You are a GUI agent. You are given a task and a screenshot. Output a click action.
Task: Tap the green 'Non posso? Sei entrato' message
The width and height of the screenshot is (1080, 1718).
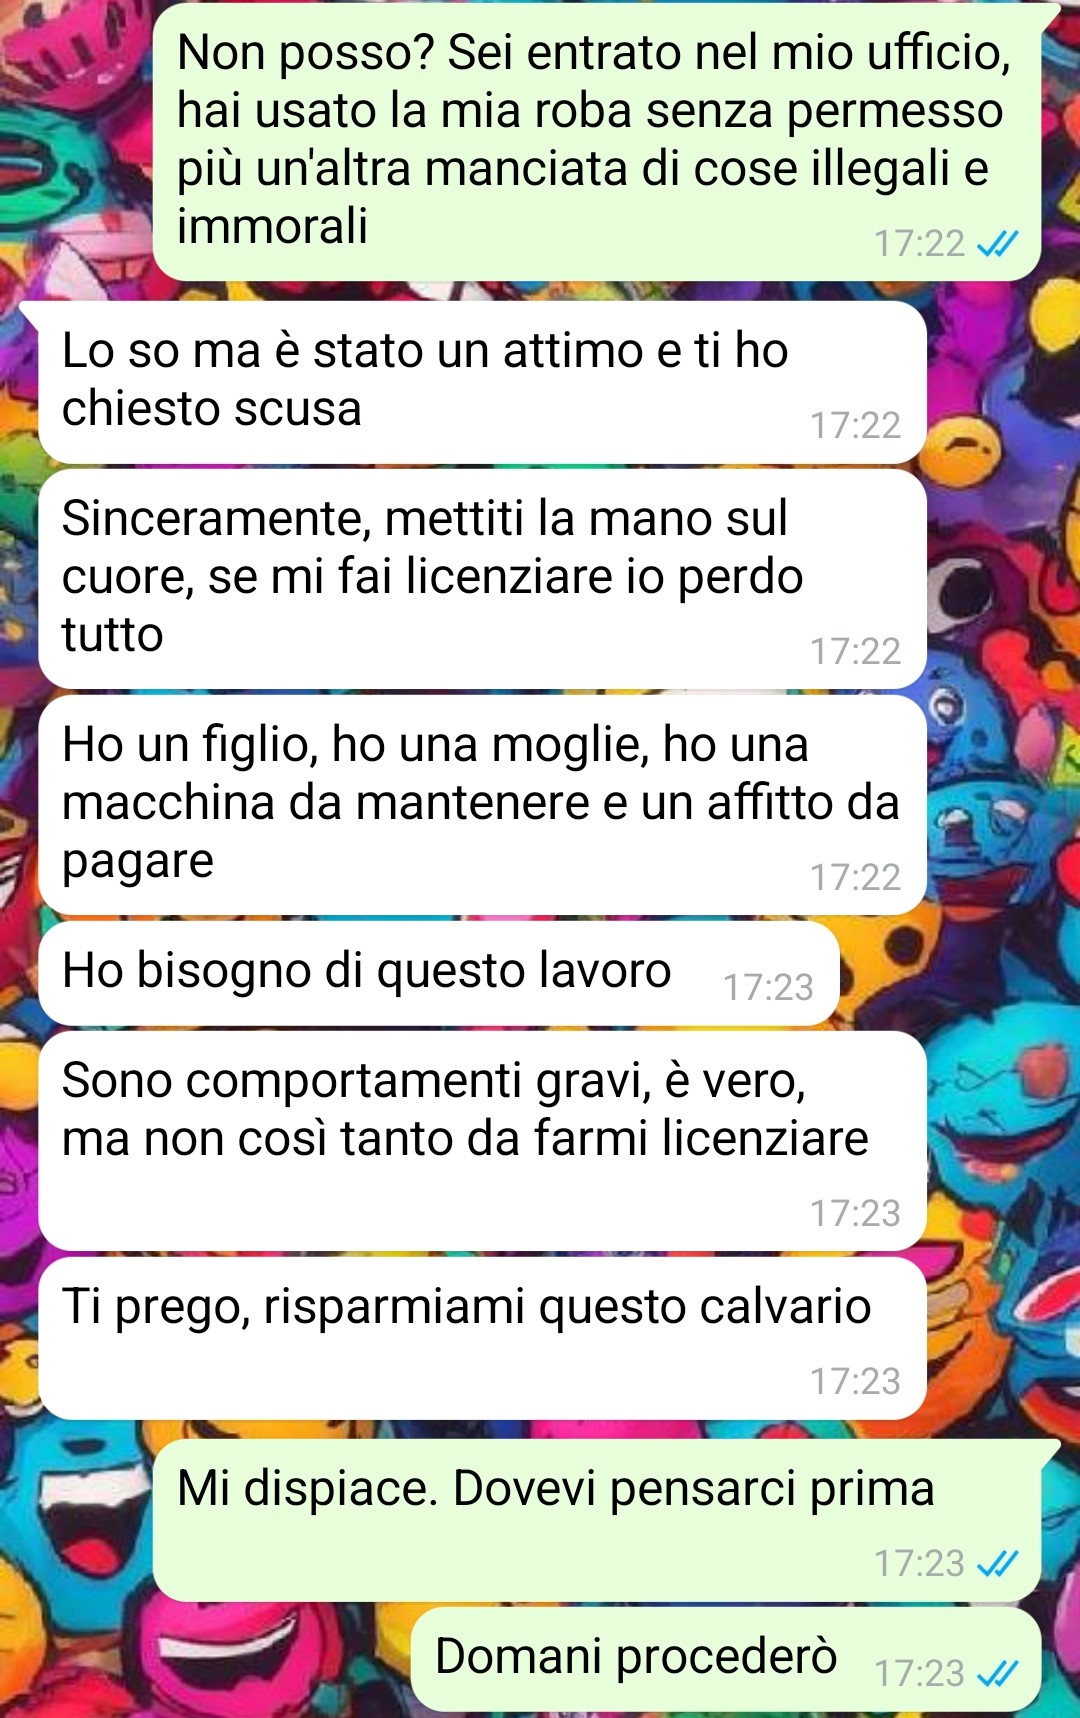tap(597, 142)
